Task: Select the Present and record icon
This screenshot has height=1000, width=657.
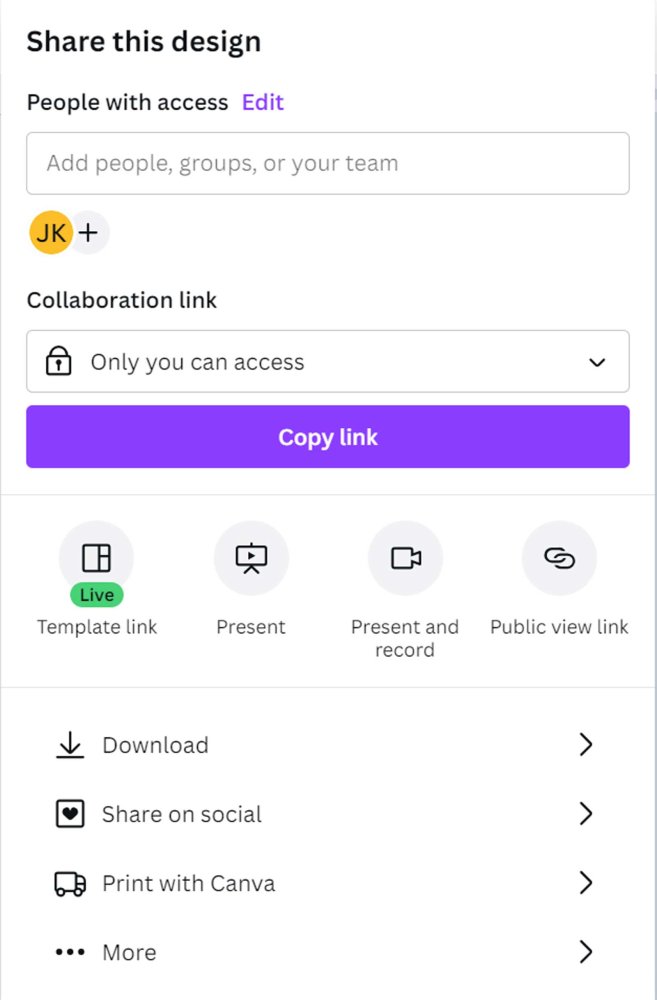Action: 405,558
